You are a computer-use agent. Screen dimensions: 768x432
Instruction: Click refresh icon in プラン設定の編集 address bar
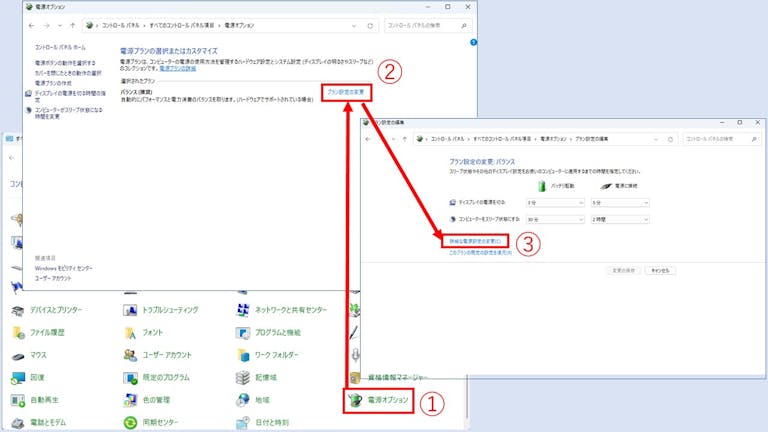[x=671, y=139]
